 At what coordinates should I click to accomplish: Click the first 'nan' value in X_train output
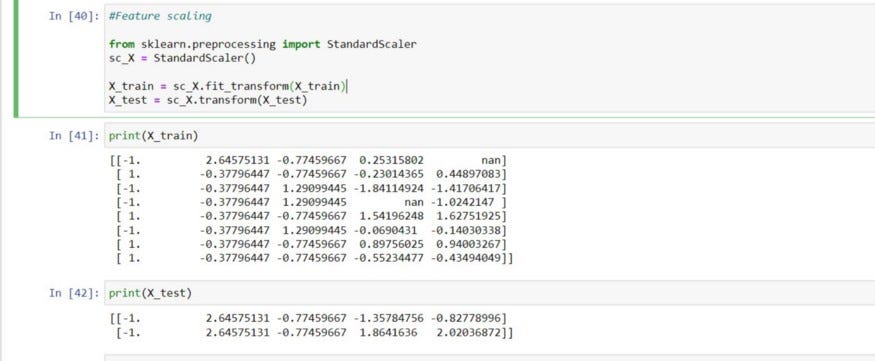[491, 161]
